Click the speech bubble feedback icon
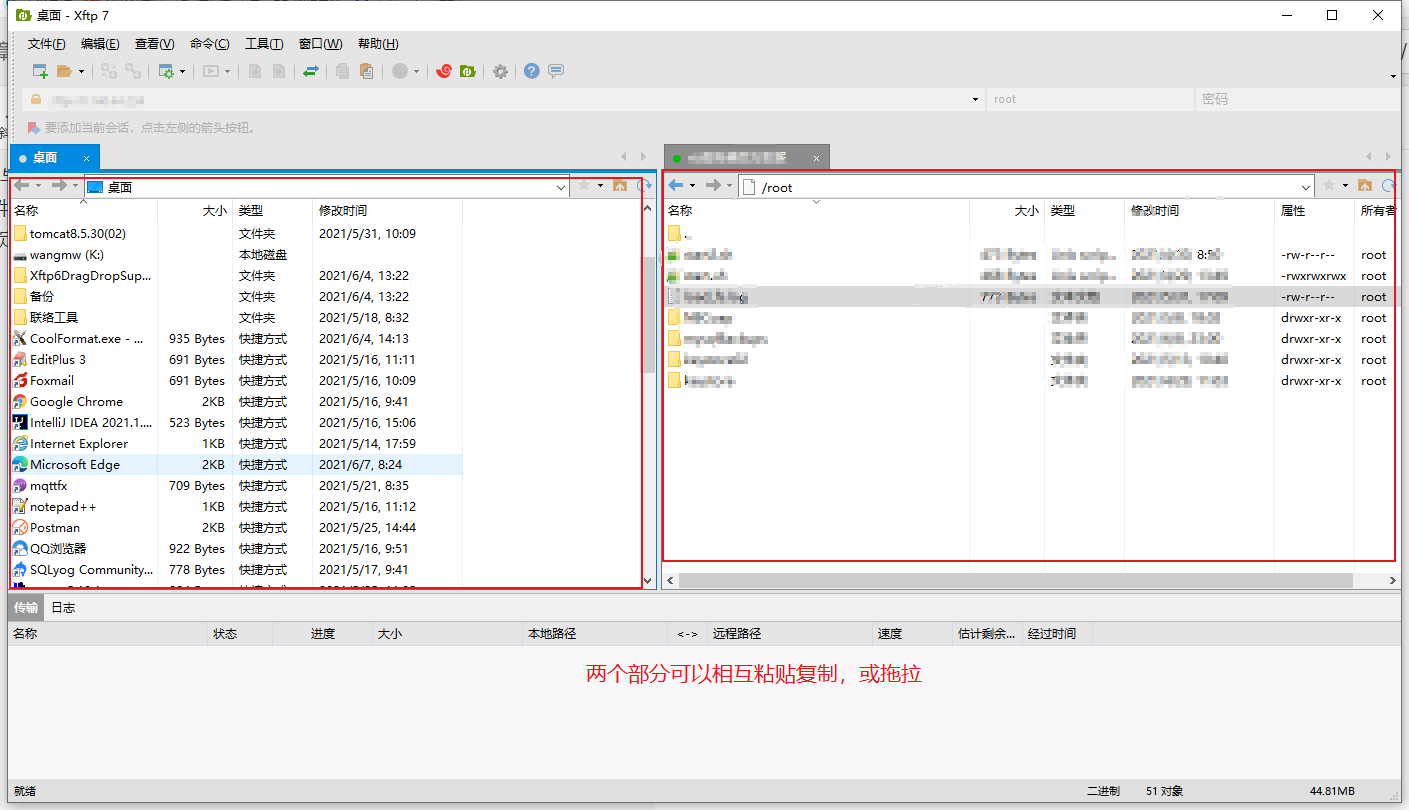The image size is (1409, 810). click(x=556, y=71)
